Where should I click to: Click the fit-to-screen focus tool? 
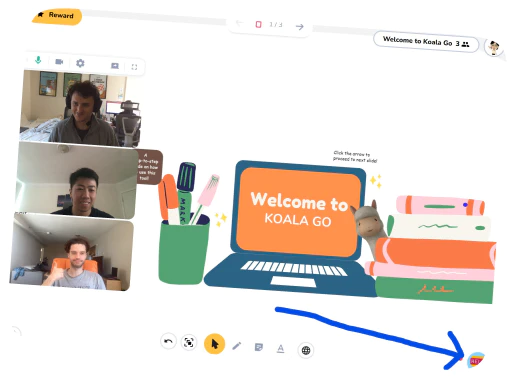click(x=189, y=342)
